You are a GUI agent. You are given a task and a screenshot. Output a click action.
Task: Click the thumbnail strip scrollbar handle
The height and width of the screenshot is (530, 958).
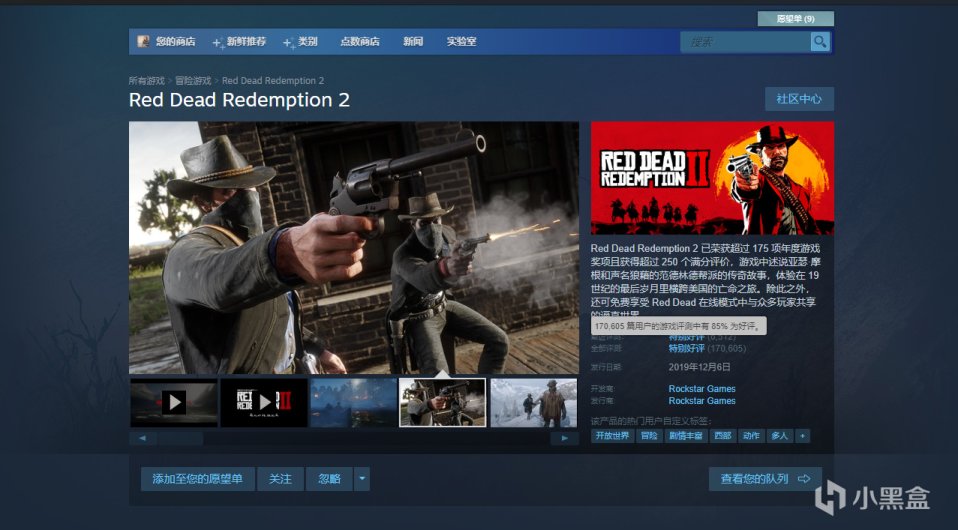coord(180,438)
